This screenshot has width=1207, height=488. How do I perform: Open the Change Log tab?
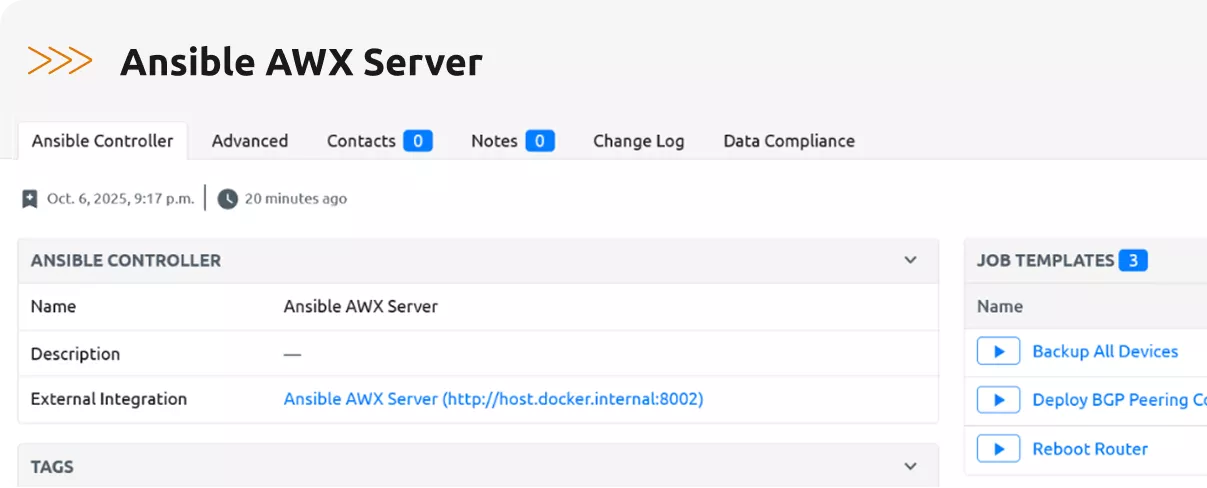(x=639, y=141)
